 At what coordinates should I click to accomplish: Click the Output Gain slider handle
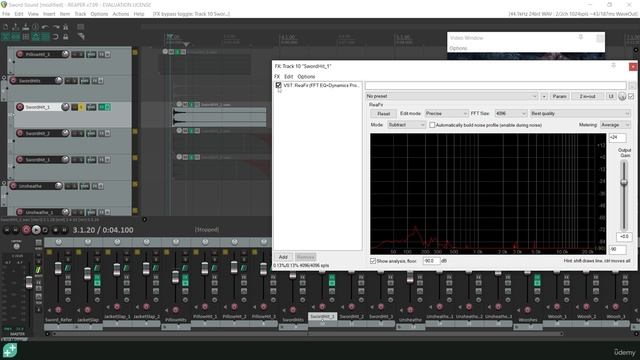point(624,182)
